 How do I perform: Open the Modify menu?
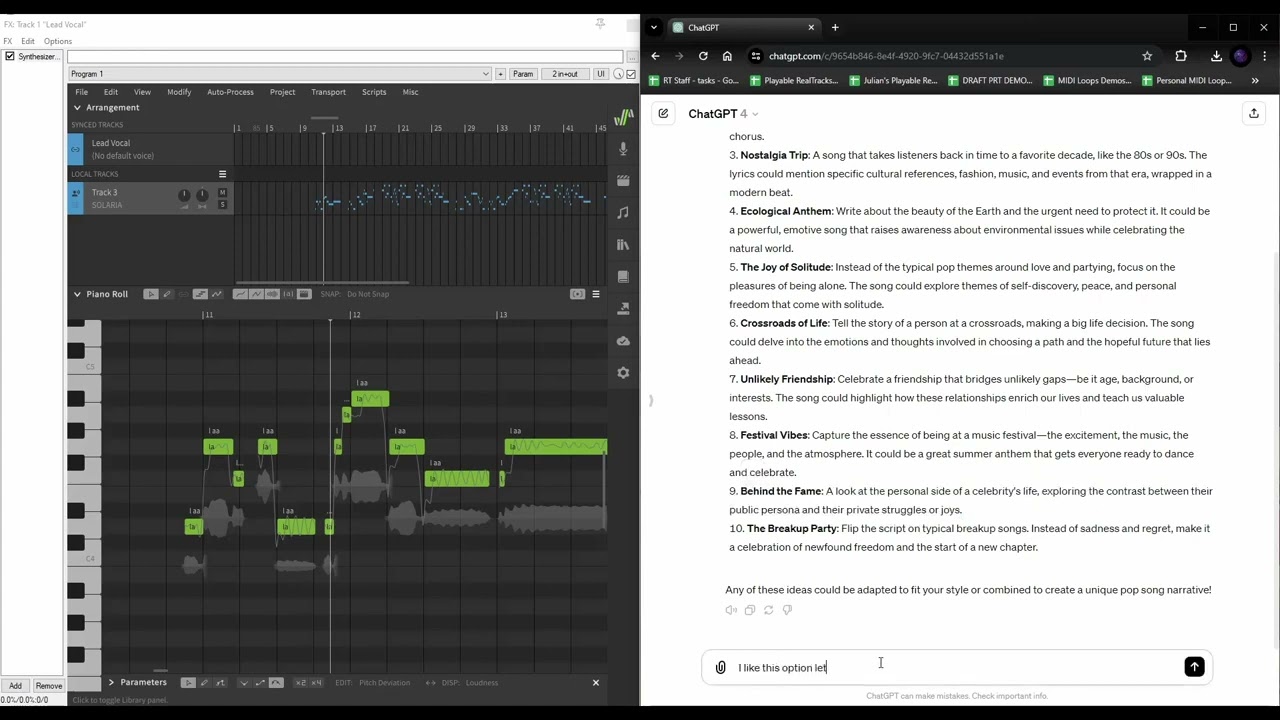coord(179,92)
